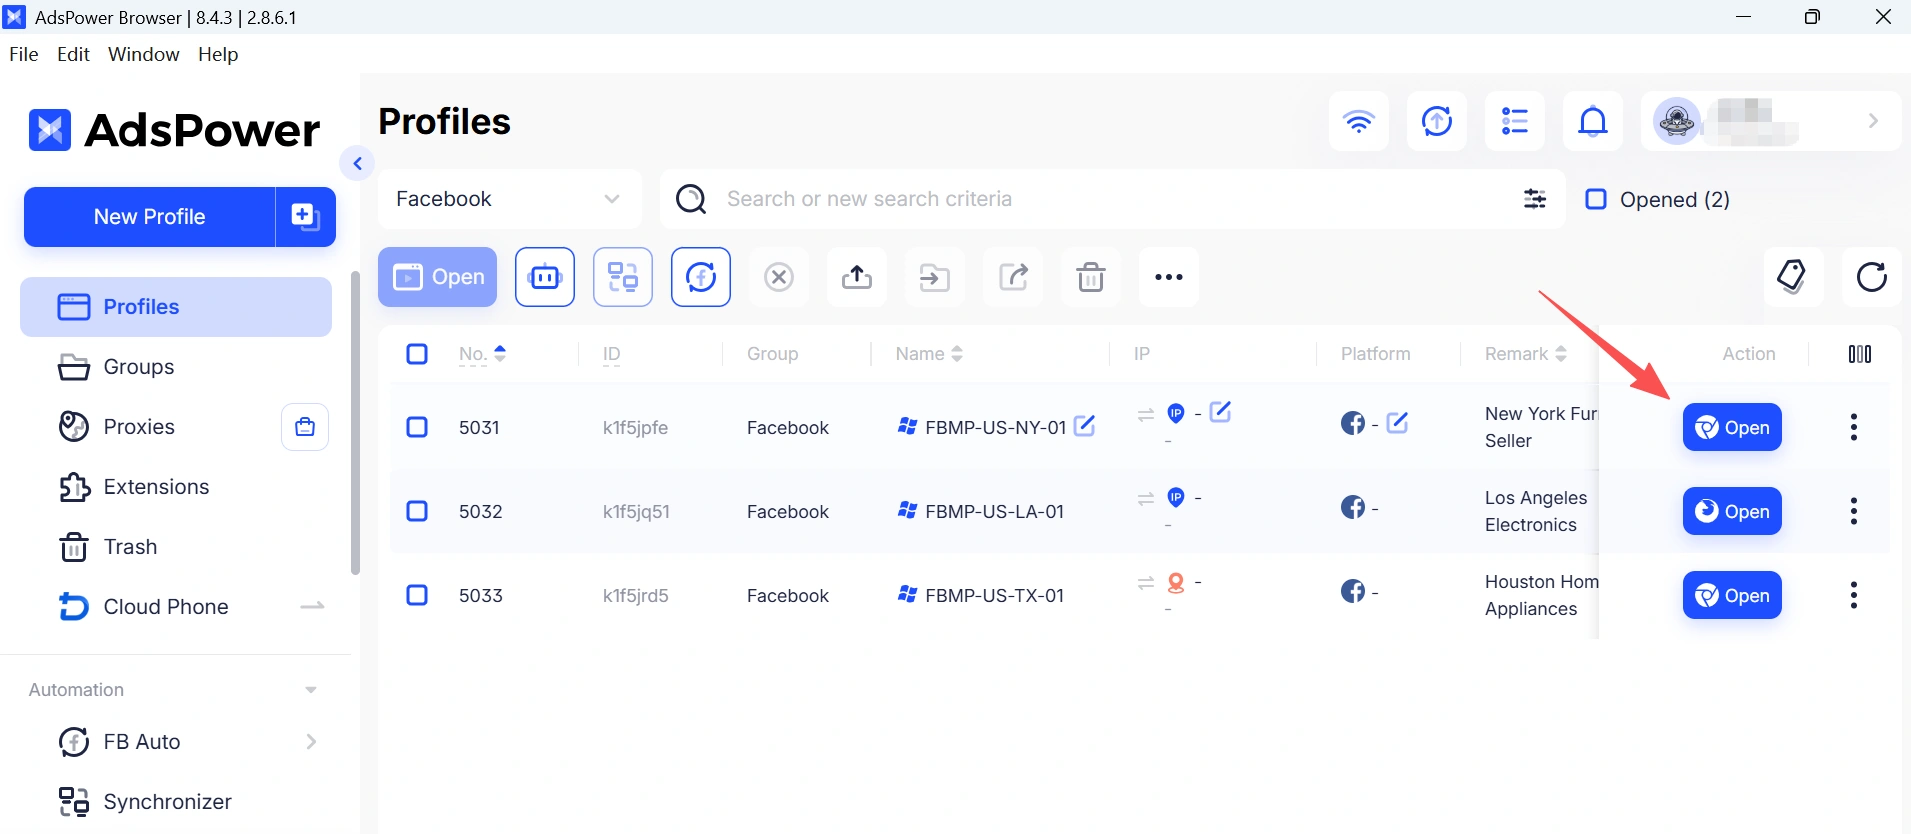Open proxy store bag icon beside Proxies
Image resolution: width=1911 pixels, height=834 pixels.
(305, 427)
